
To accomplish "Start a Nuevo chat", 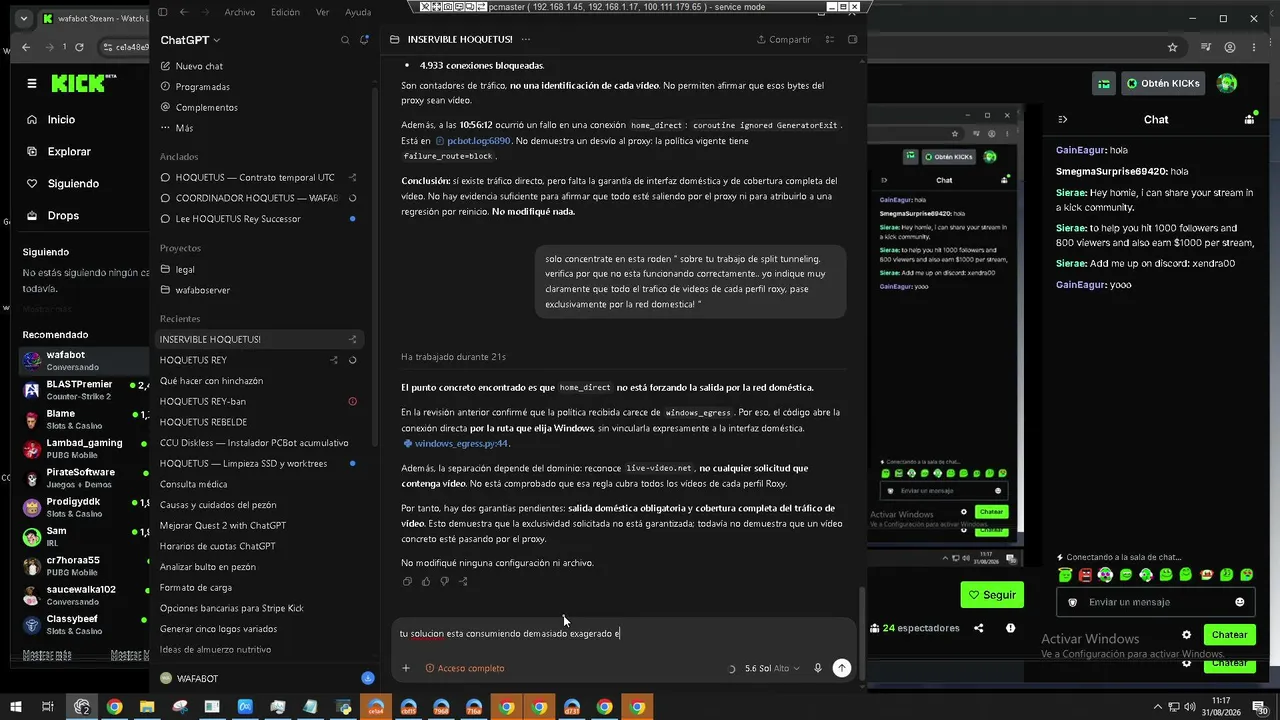I will (x=199, y=66).
